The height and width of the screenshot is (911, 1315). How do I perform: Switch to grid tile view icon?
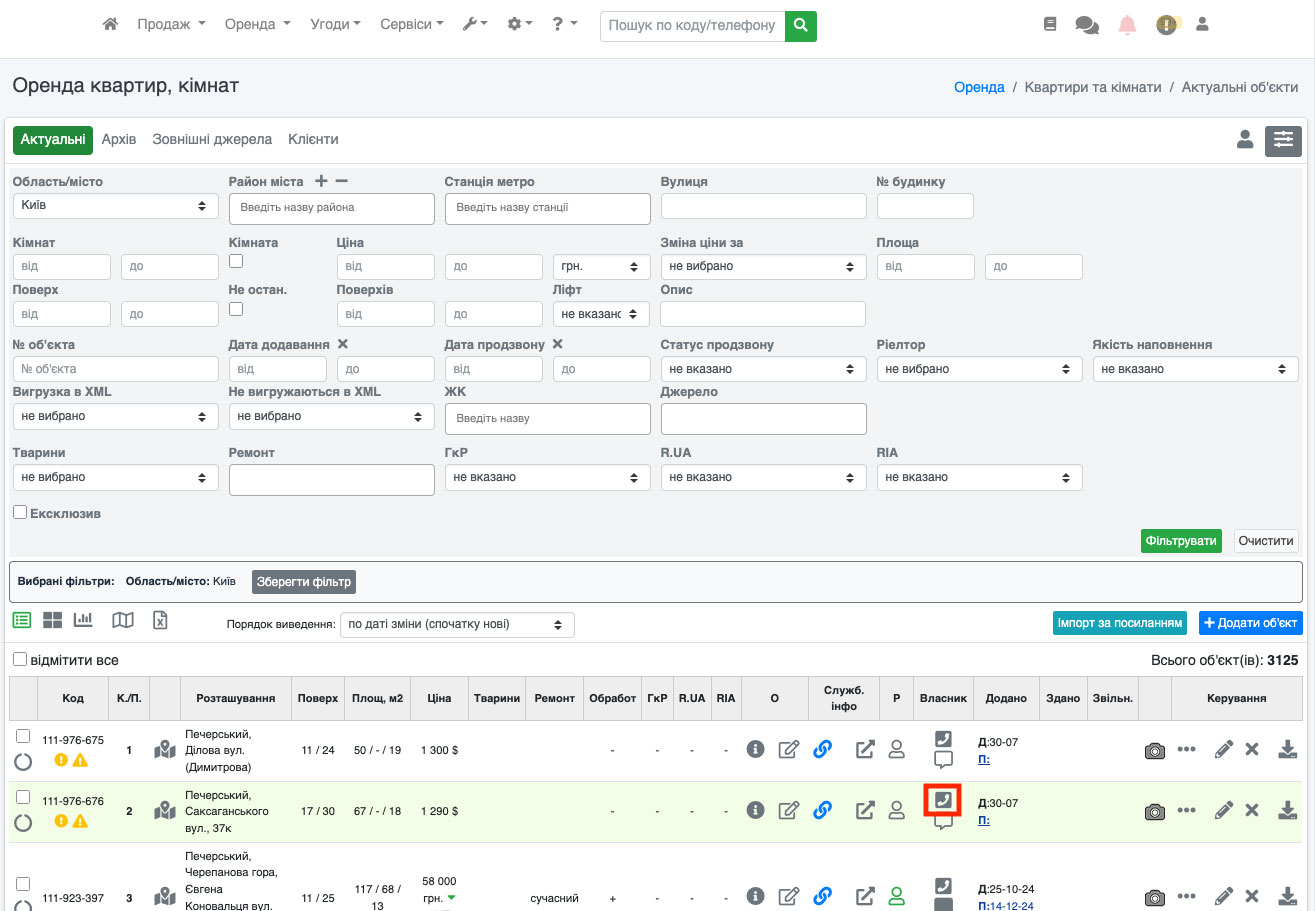pos(52,620)
